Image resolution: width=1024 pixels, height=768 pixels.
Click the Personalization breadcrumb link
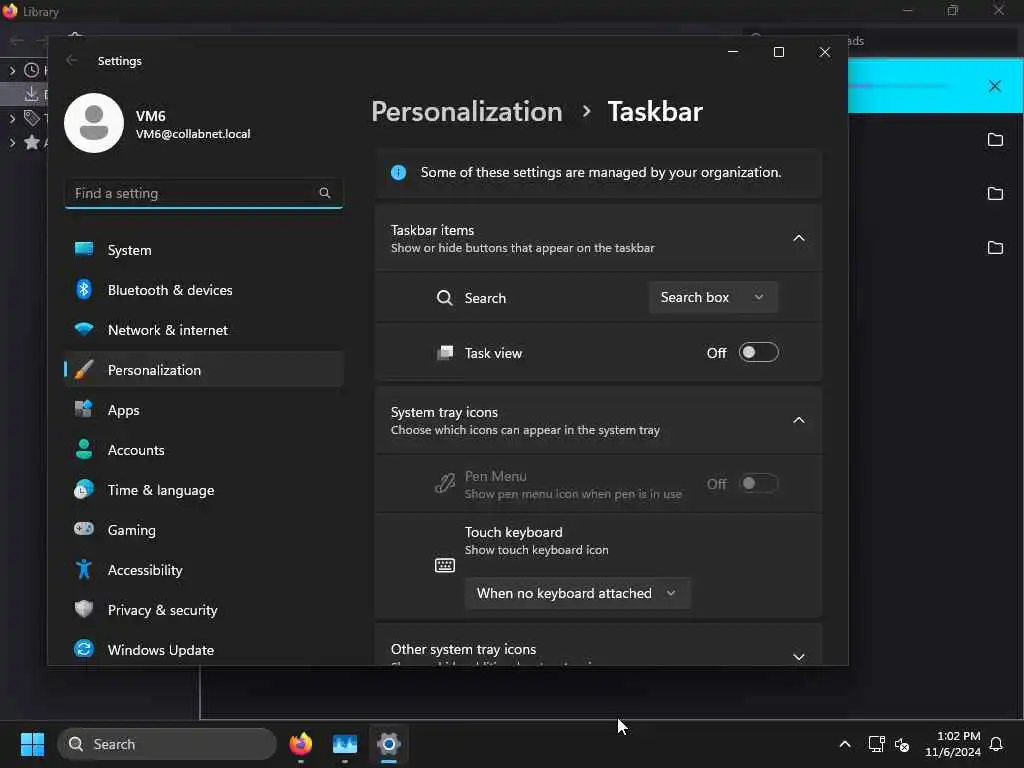tap(467, 112)
